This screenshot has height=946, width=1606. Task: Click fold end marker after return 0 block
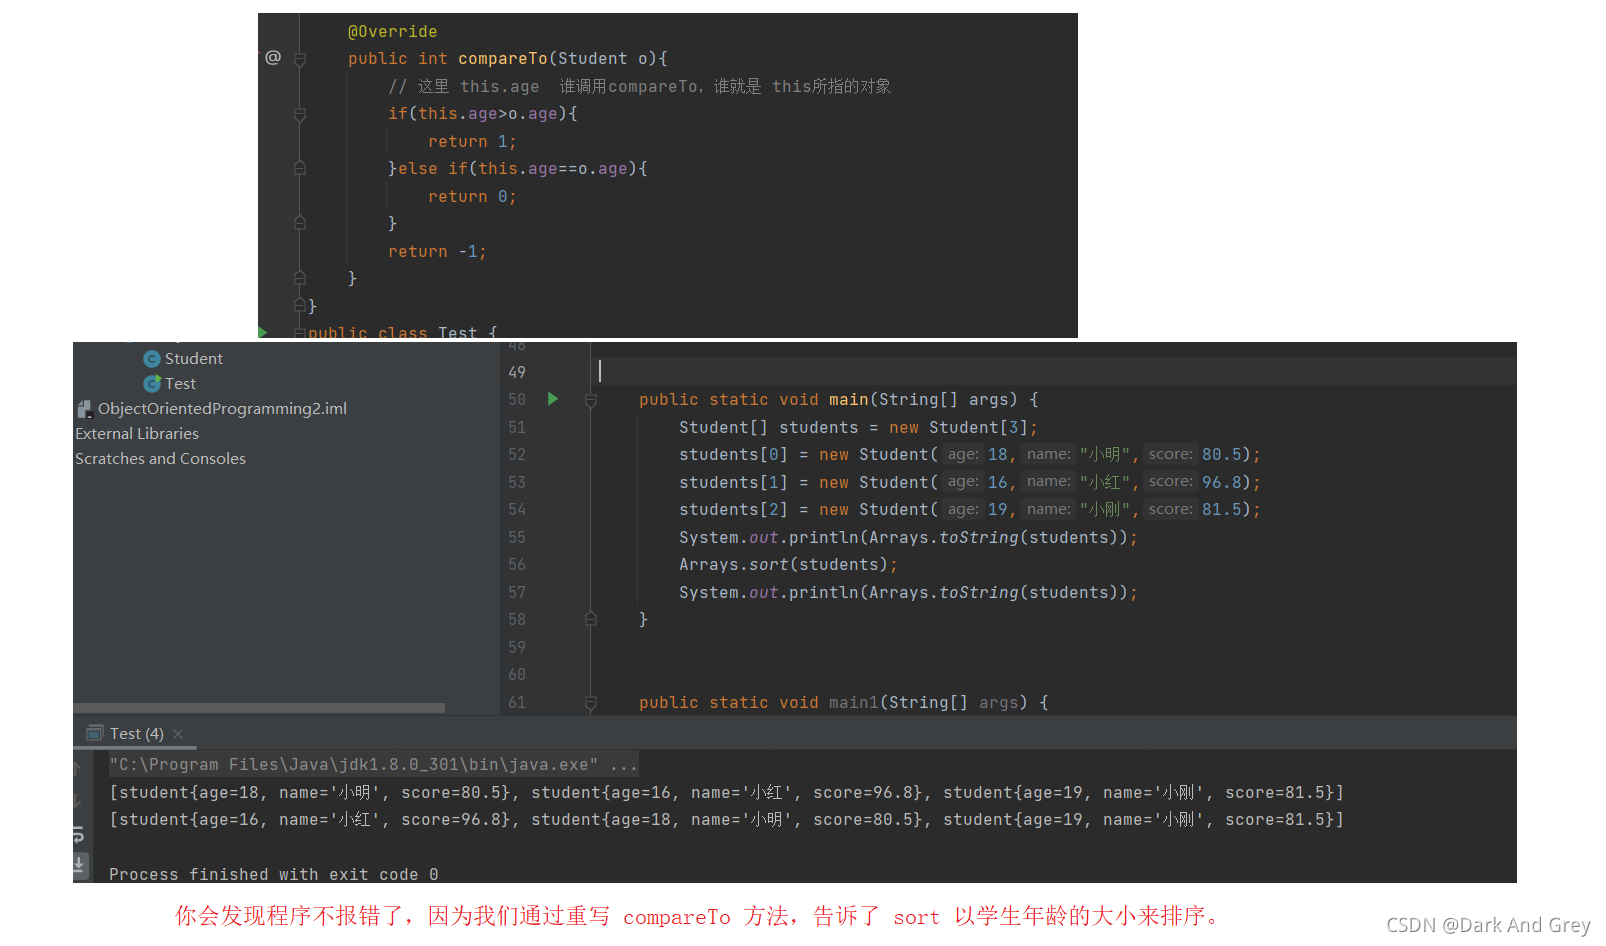pyautogui.click(x=299, y=223)
